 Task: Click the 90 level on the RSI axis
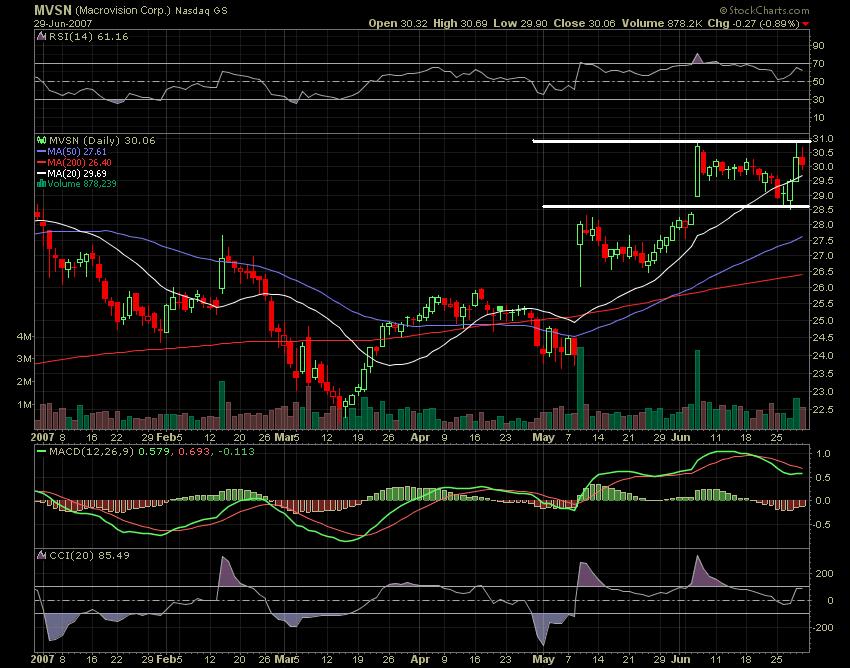pos(817,46)
